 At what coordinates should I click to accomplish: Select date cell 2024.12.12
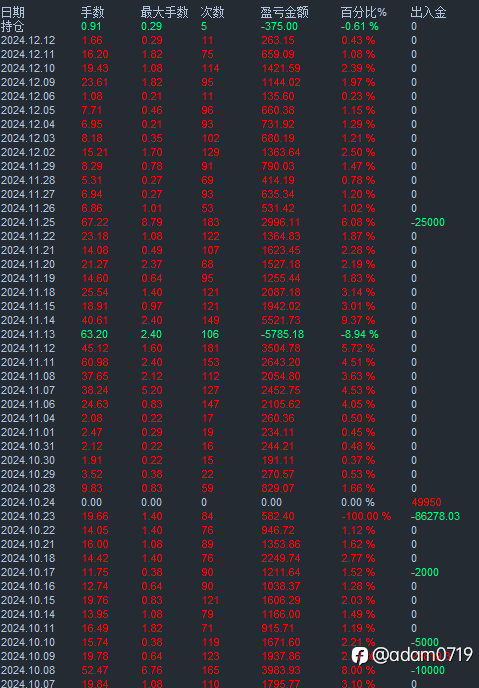(28, 40)
